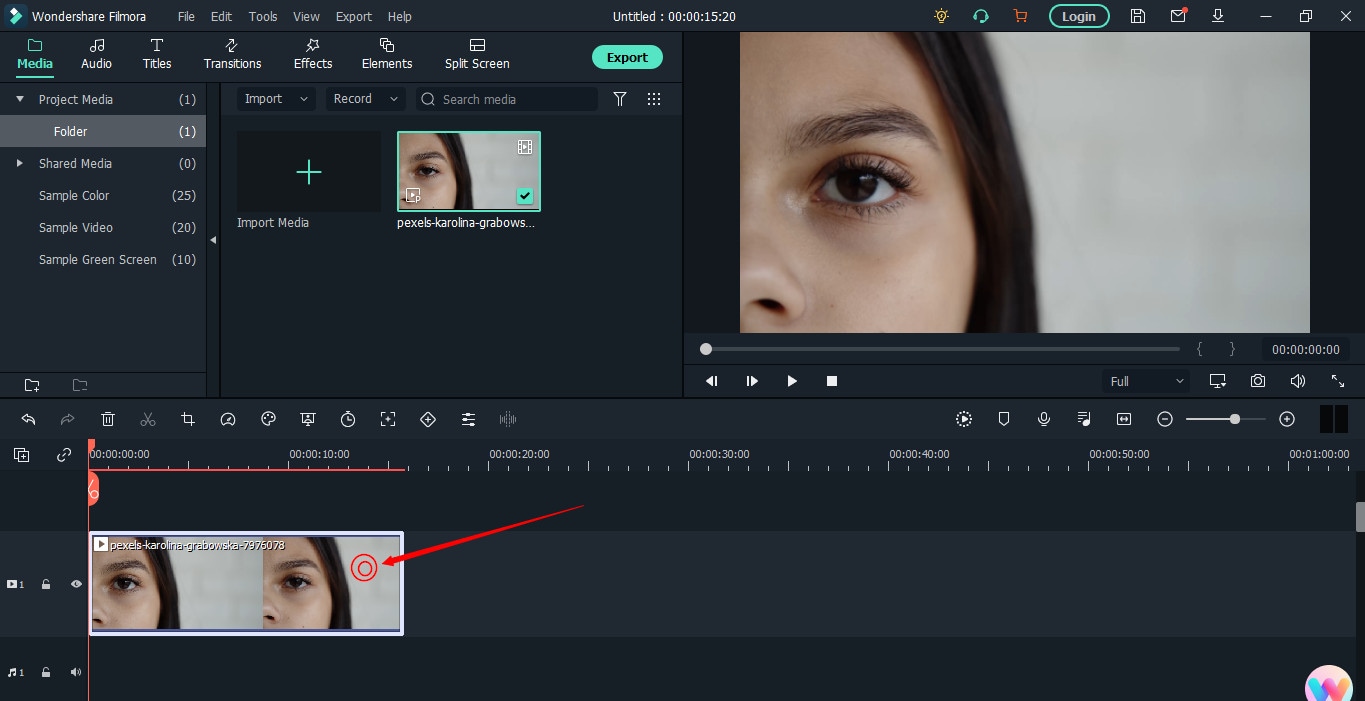Hide video track 1 with eye icon

[x=76, y=584]
